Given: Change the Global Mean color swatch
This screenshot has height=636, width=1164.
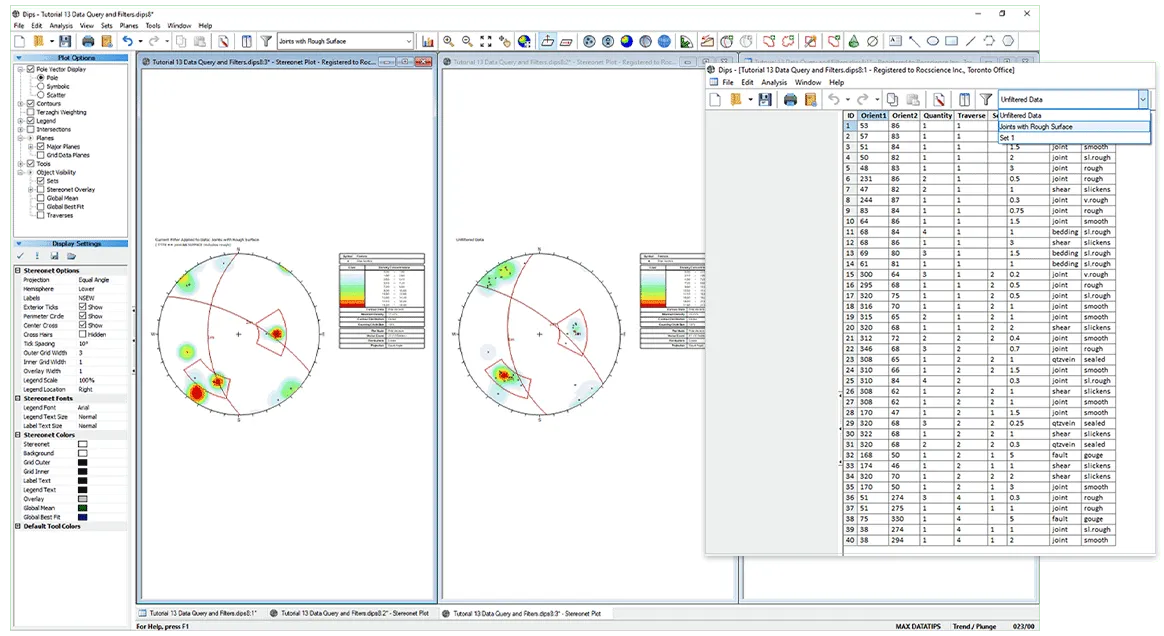Looking at the screenshot, I should pos(82,508).
